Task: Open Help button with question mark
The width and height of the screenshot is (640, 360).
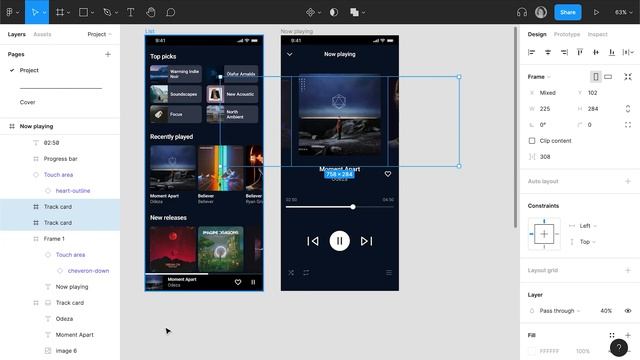Action: tap(619, 348)
